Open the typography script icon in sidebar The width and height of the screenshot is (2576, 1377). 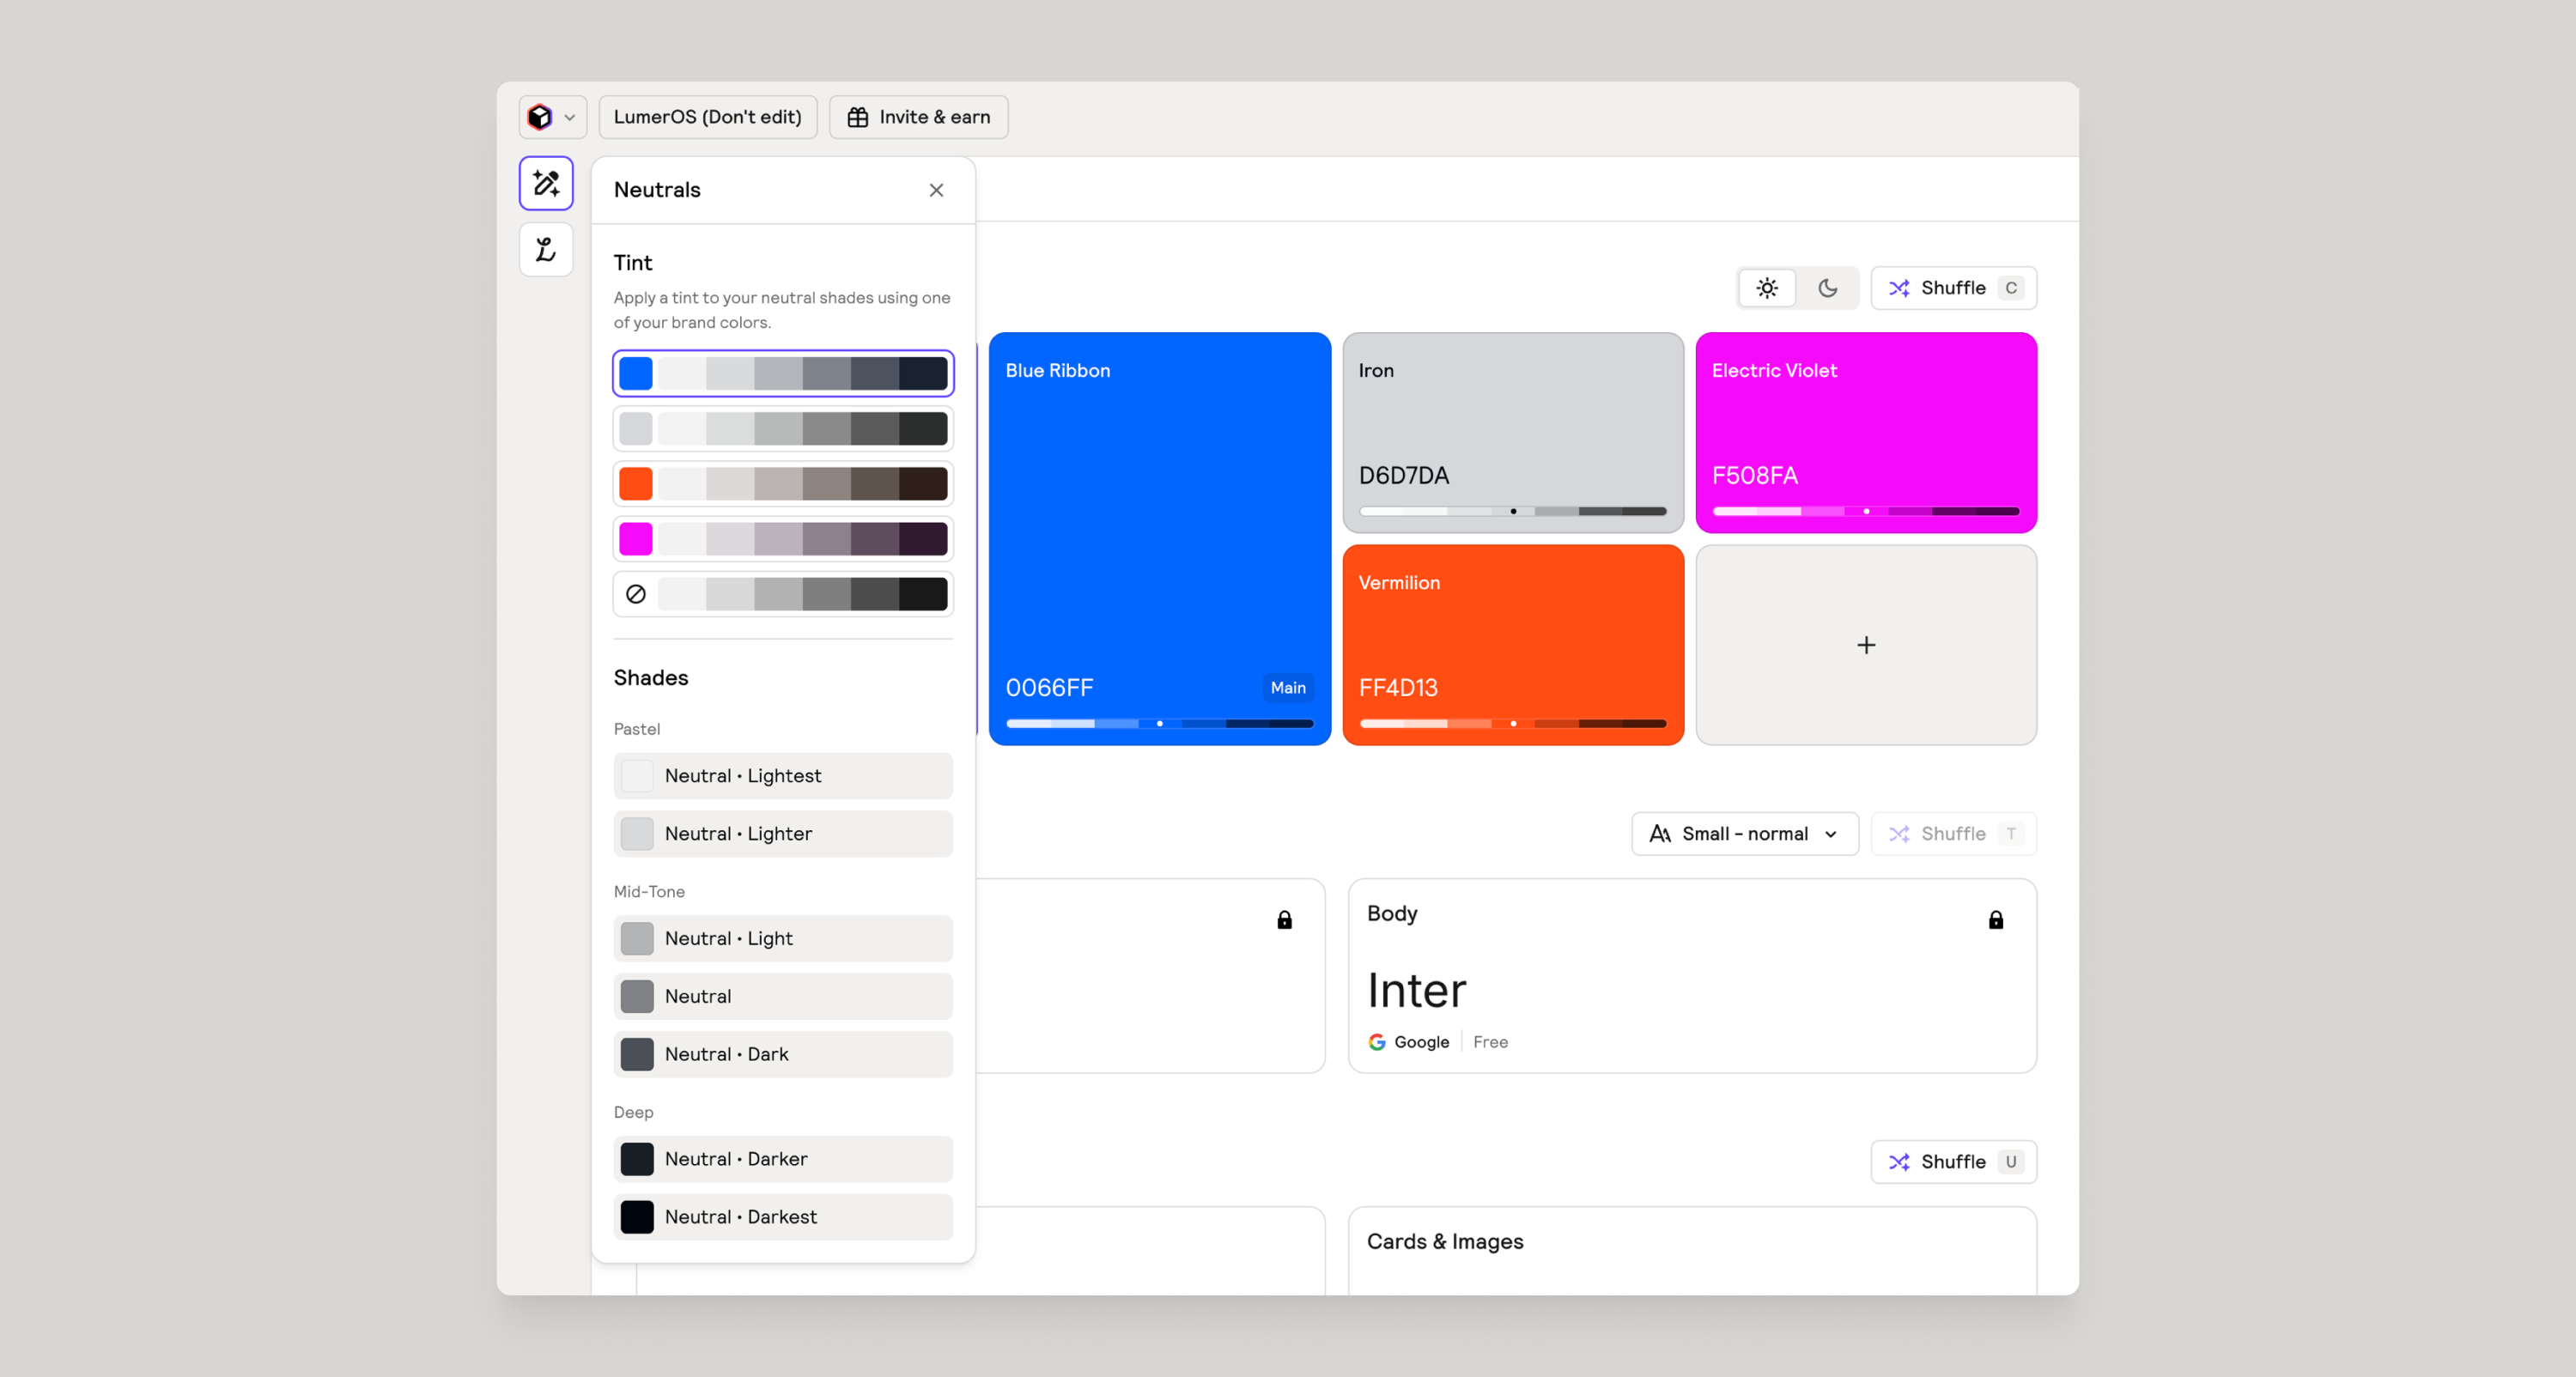tap(546, 249)
